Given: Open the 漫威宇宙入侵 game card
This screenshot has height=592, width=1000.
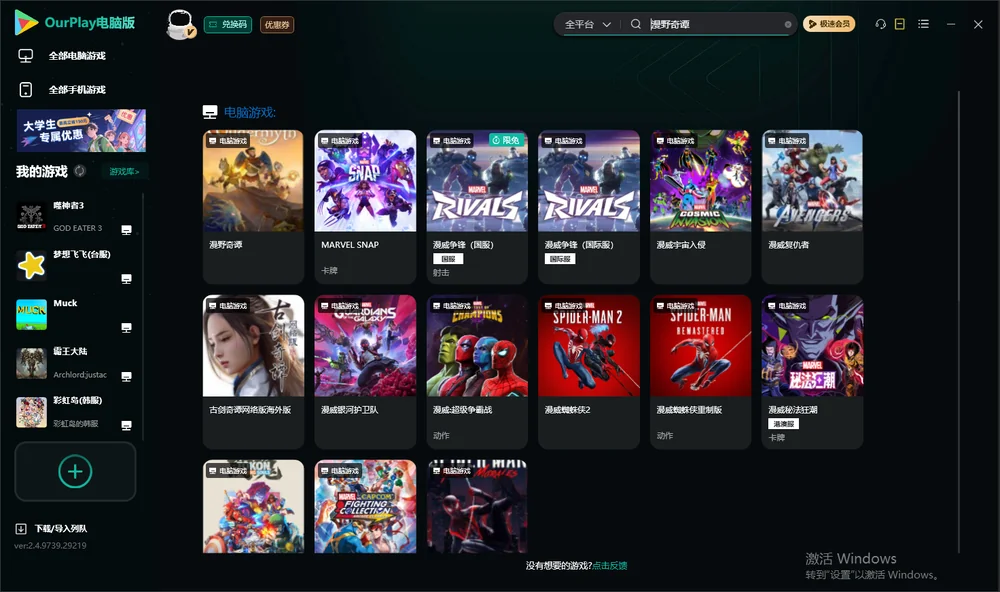Looking at the screenshot, I should [701, 207].
